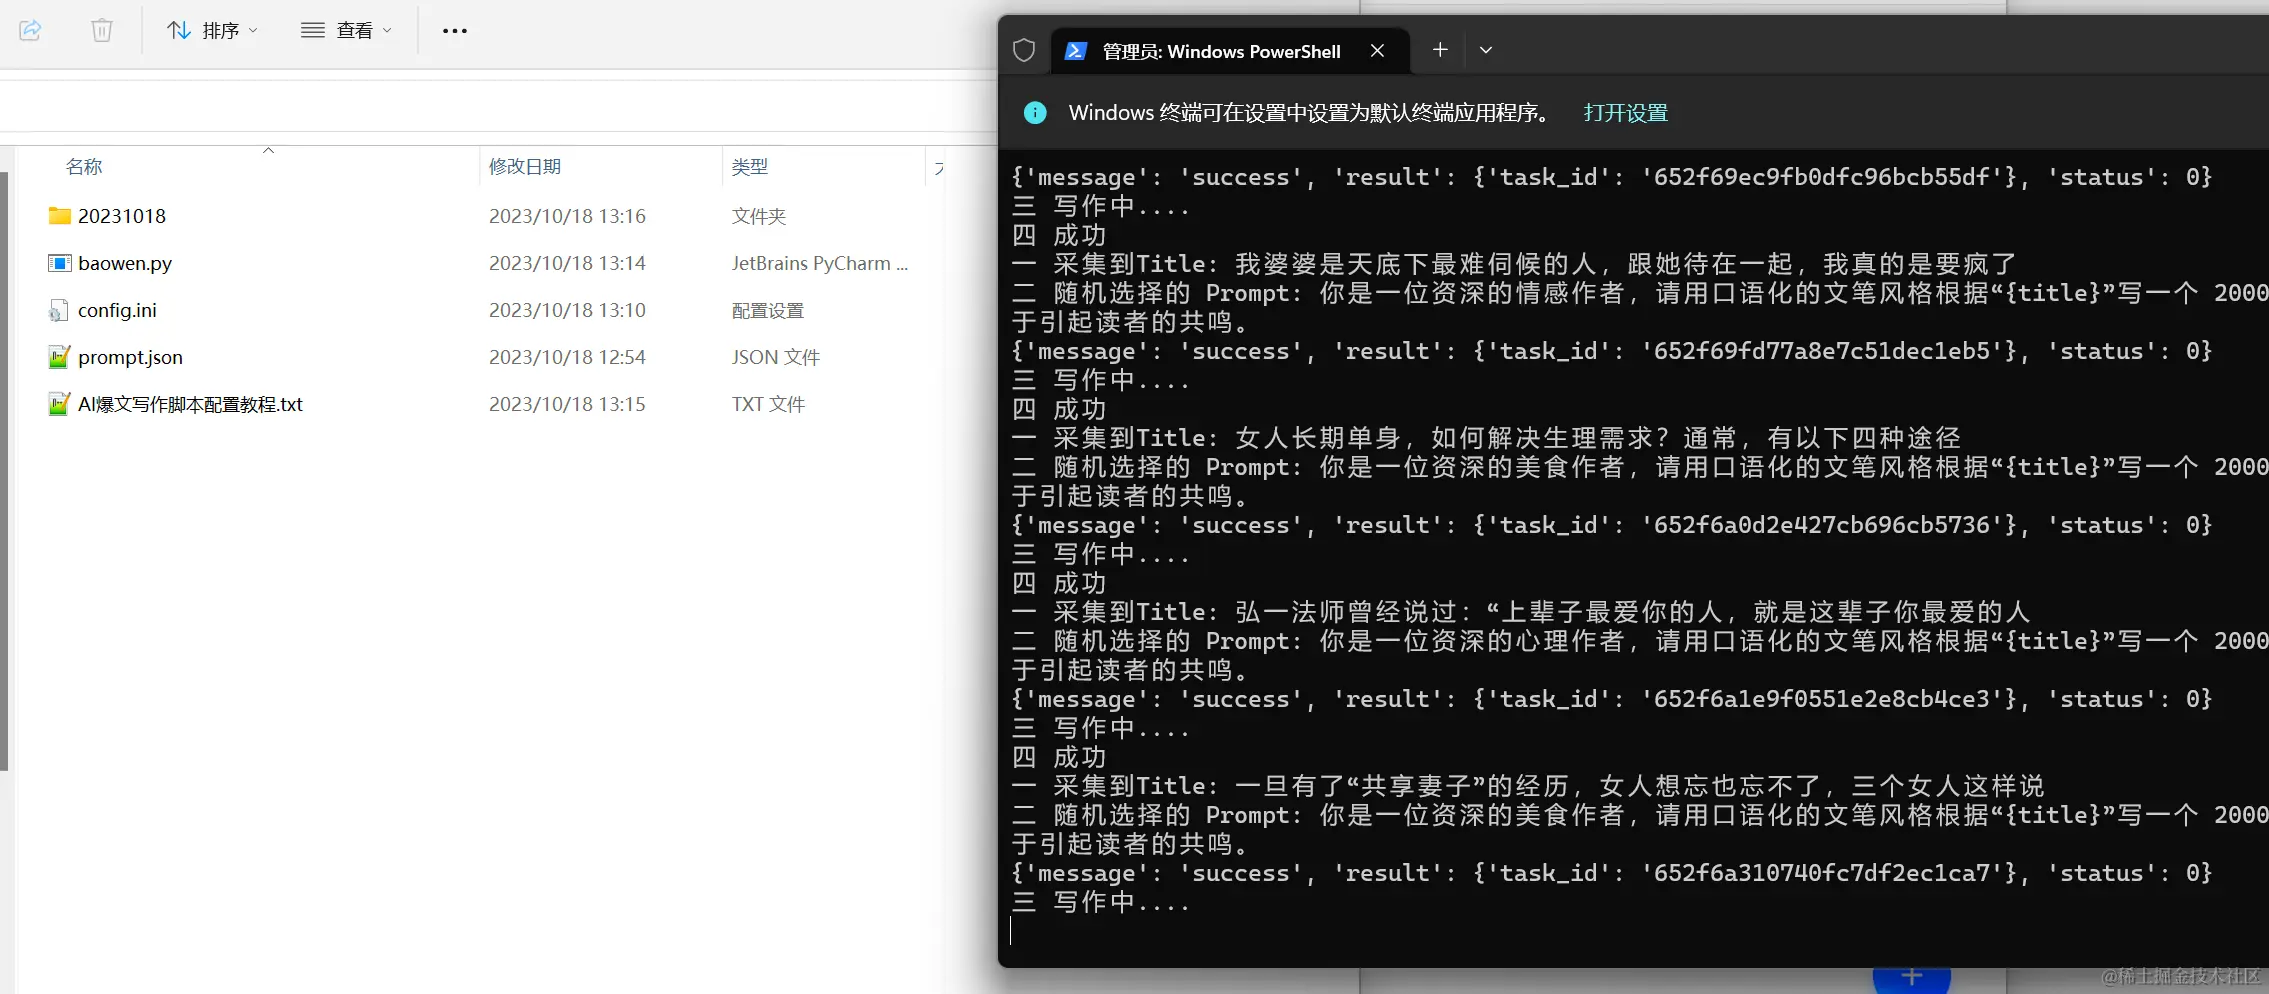Click the JetBrains PyCharm type cell
2269x994 pixels.
pyautogui.click(x=820, y=263)
